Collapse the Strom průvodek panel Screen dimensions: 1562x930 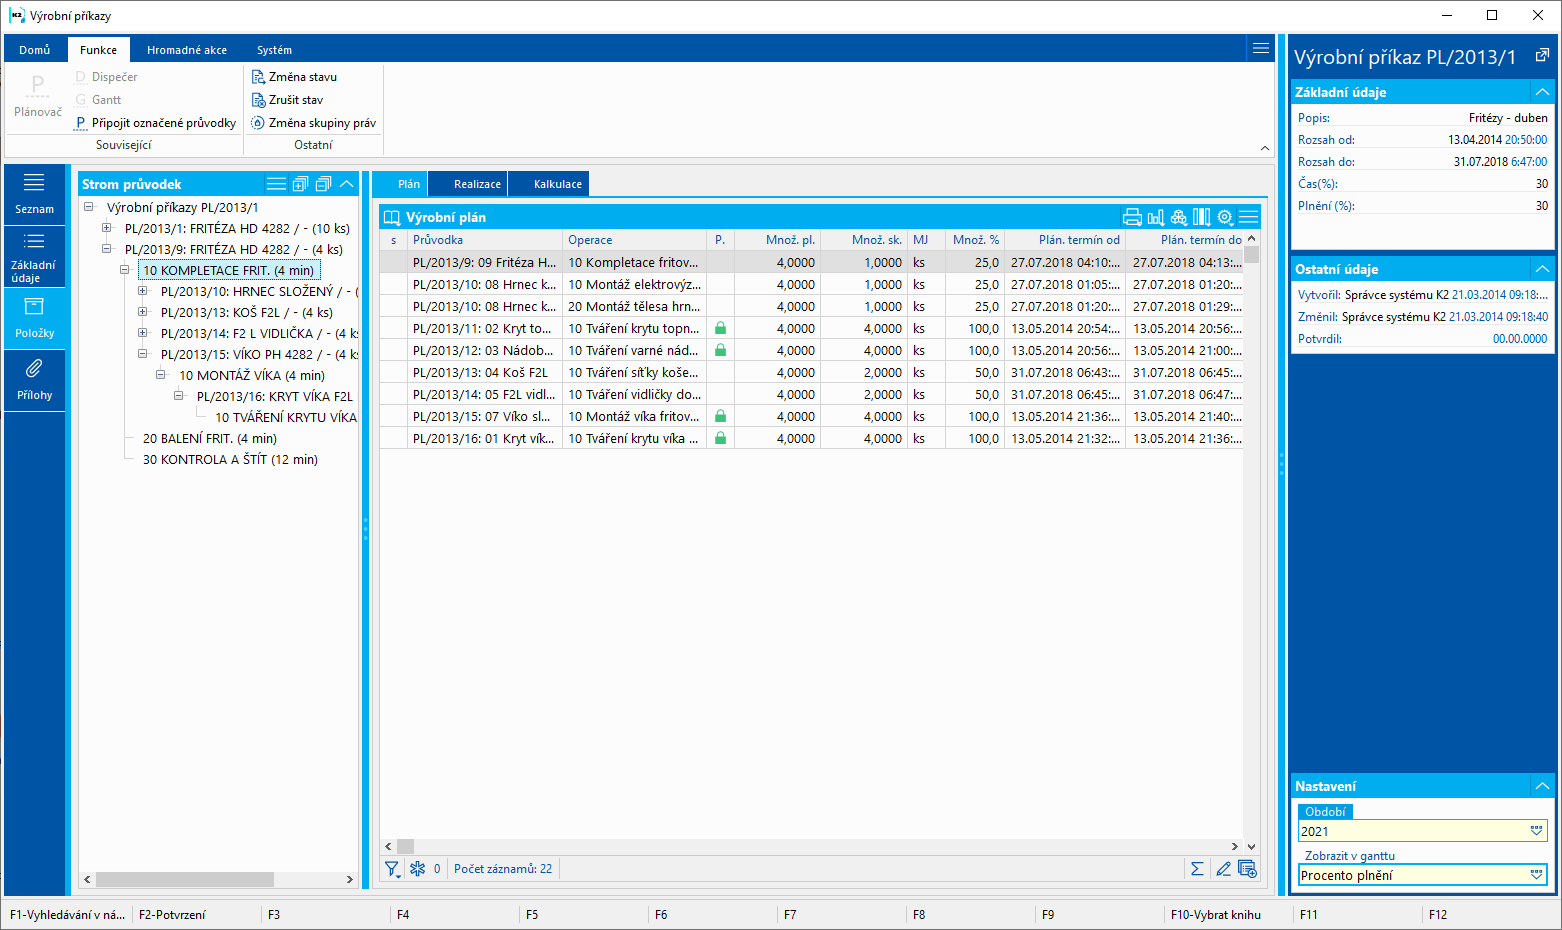tap(346, 184)
